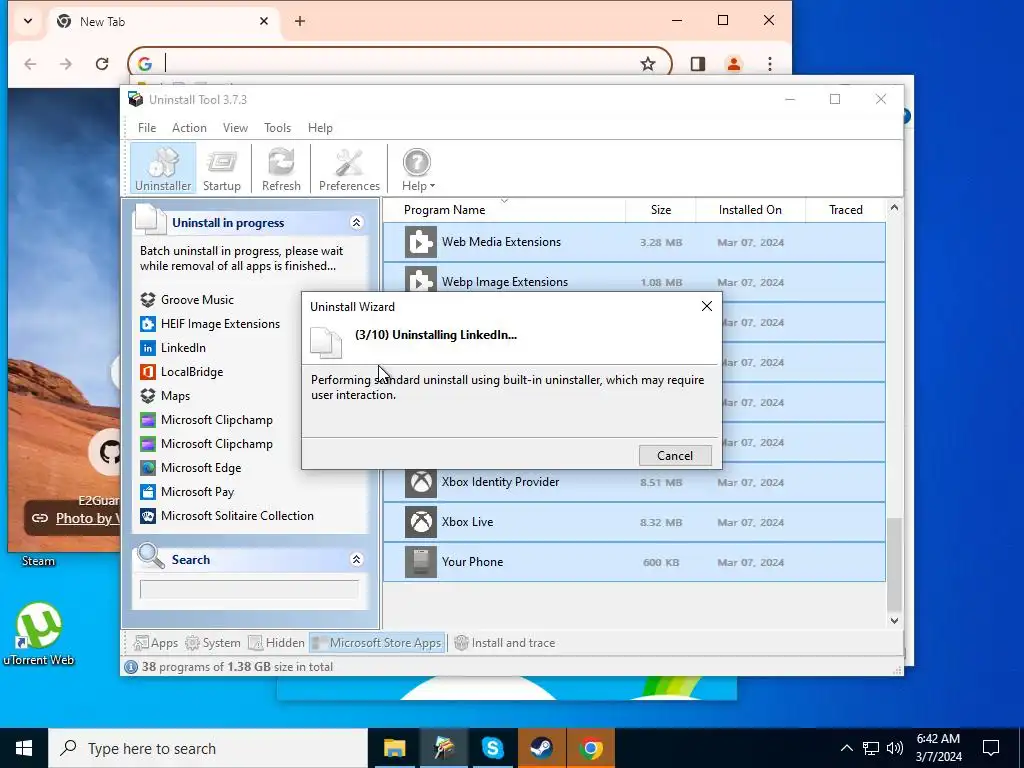The width and height of the screenshot is (1024, 768).
Task: Click the Chrome address bar
Action: (398, 63)
